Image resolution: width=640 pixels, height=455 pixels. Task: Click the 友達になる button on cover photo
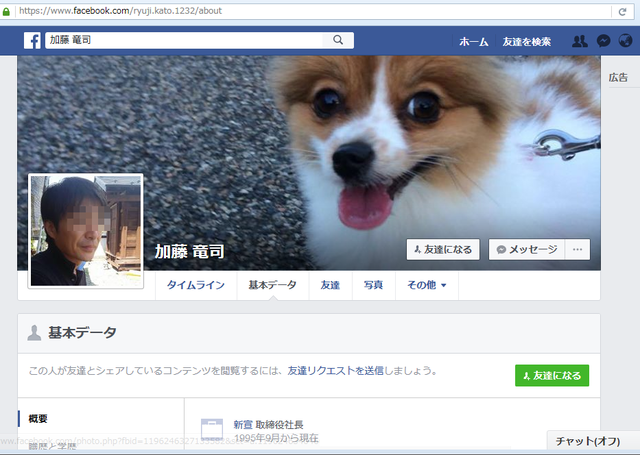click(x=443, y=249)
